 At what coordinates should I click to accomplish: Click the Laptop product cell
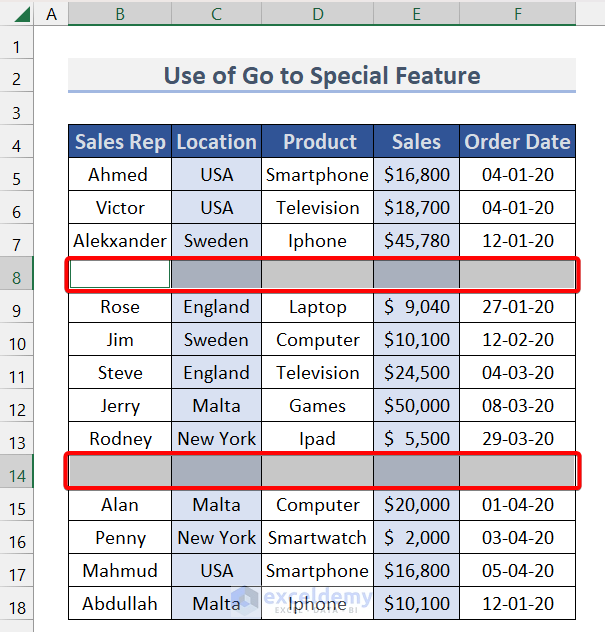coord(317,307)
